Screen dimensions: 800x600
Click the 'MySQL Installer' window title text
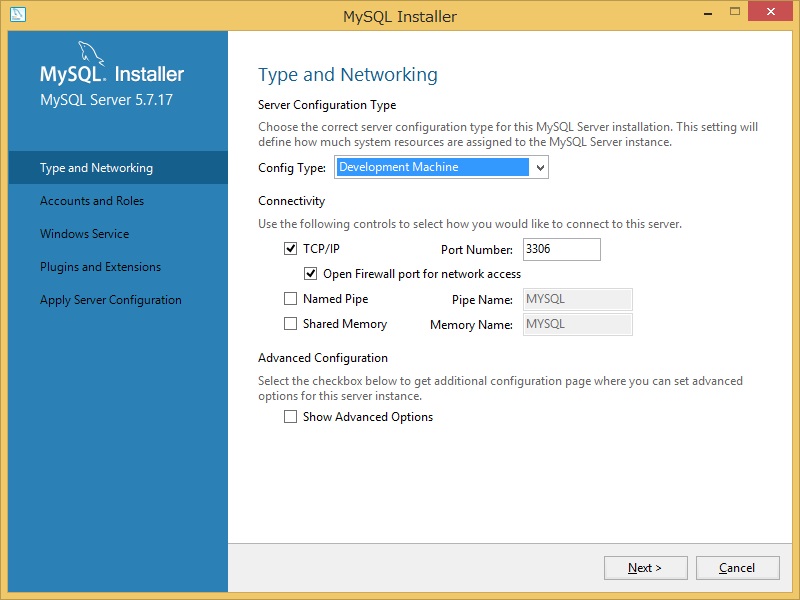tap(399, 16)
